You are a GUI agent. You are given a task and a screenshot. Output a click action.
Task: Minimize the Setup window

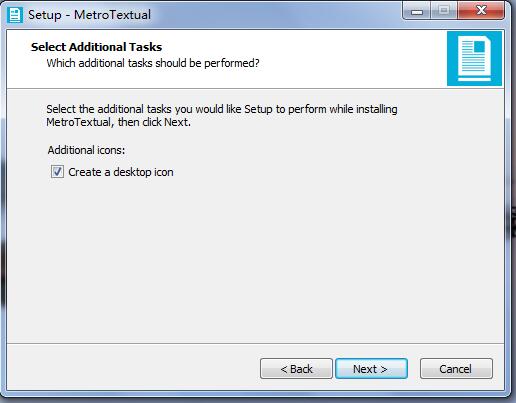tap(417, 11)
